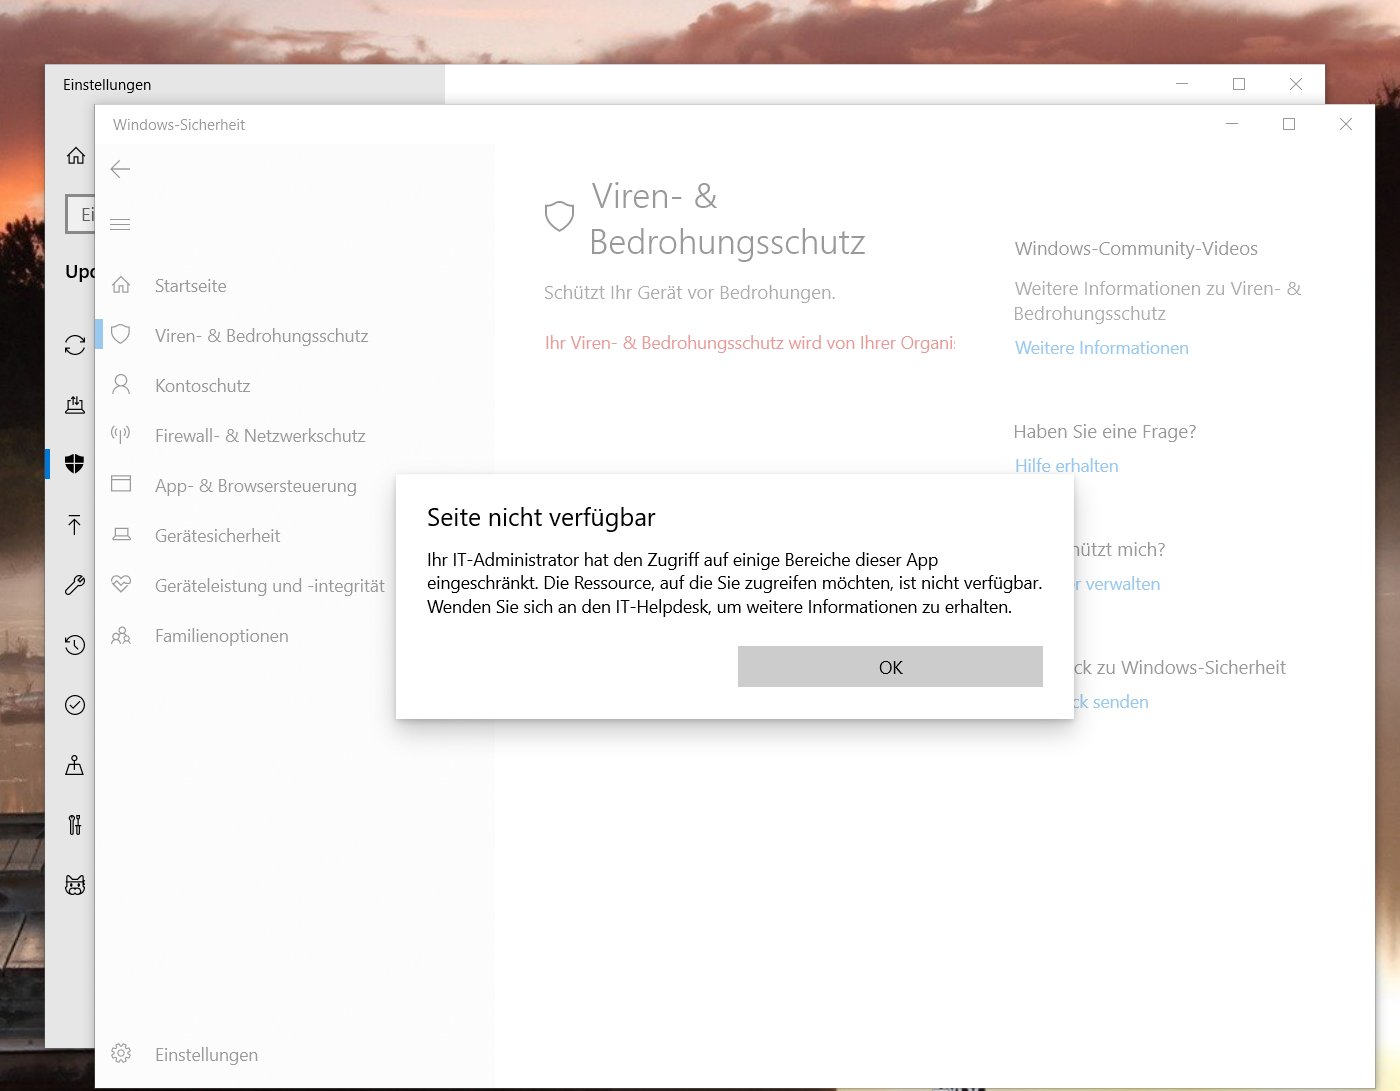Open the Kontoschutz person icon
Screen dimensions: 1400x1091
point(121,385)
